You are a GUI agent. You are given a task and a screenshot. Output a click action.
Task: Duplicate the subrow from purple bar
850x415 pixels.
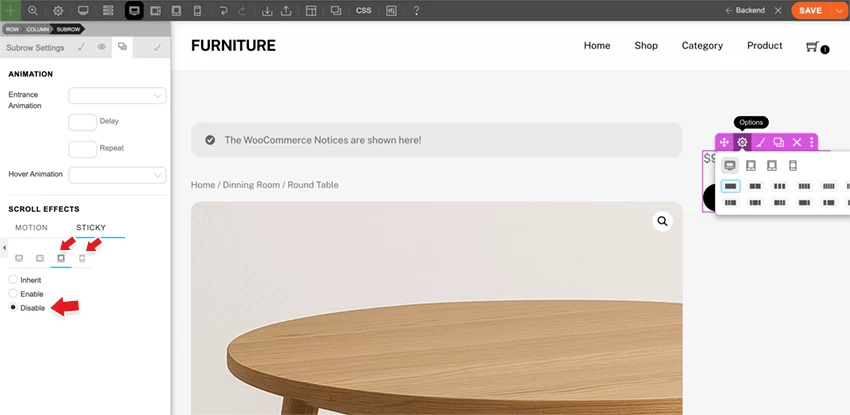coord(778,142)
